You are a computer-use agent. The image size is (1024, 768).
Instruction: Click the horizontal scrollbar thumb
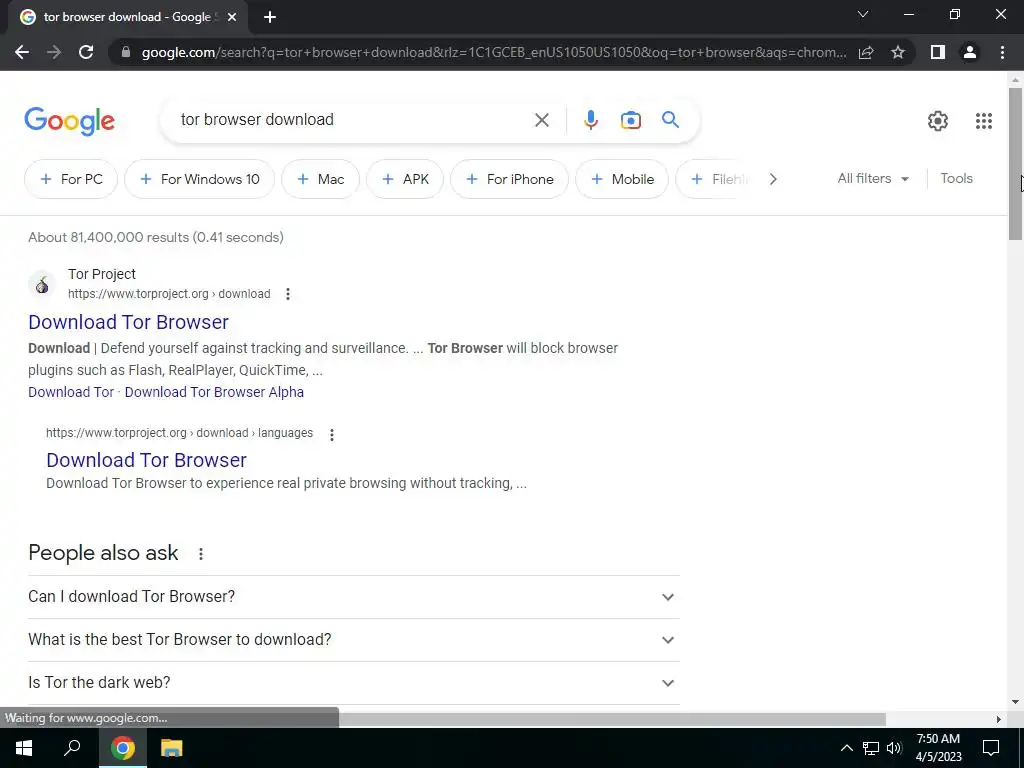tap(612, 719)
